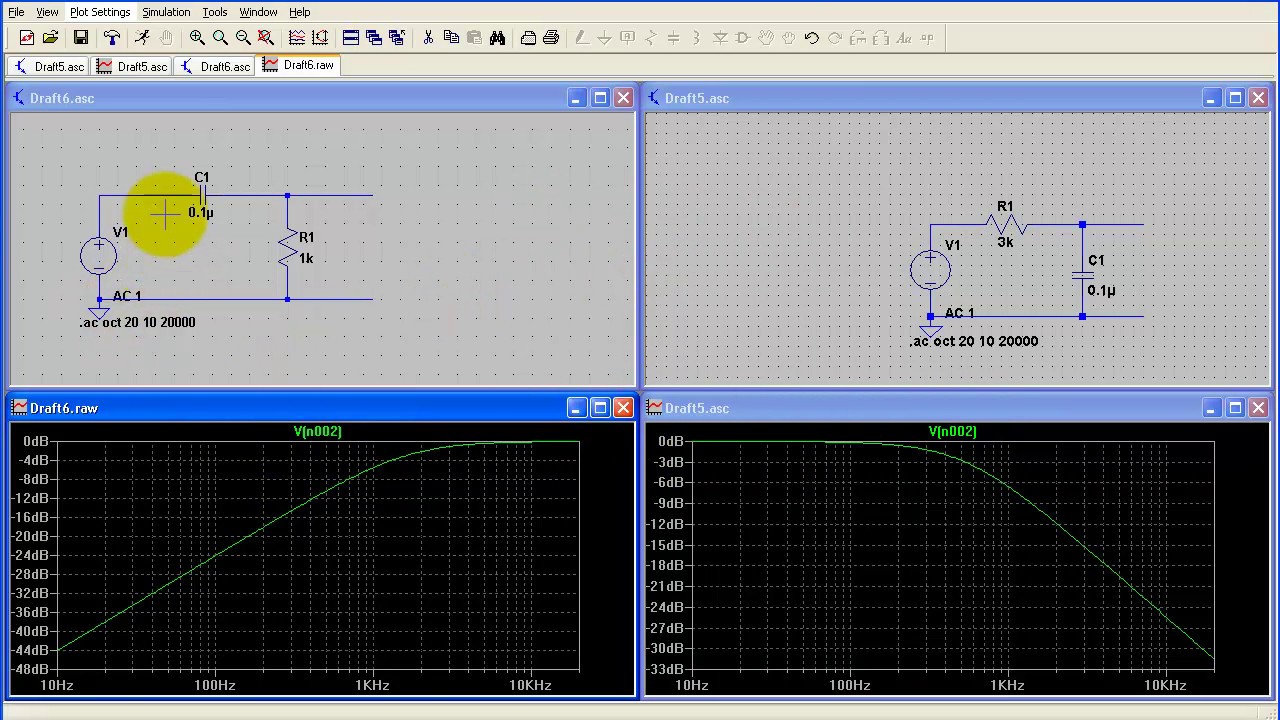
Task: Select the Zoom In magnifier icon
Action: 197,38
